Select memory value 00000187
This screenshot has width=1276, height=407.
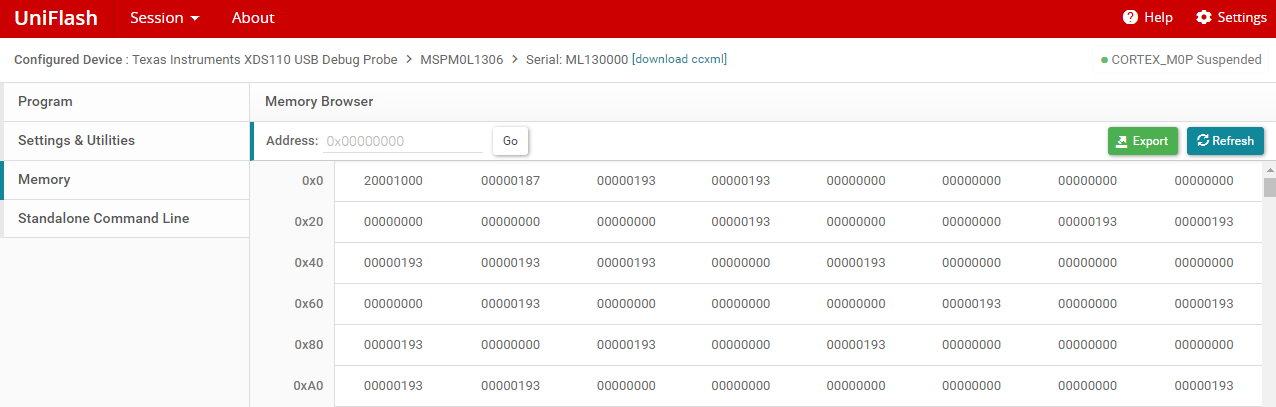click(x=510, y=181)
